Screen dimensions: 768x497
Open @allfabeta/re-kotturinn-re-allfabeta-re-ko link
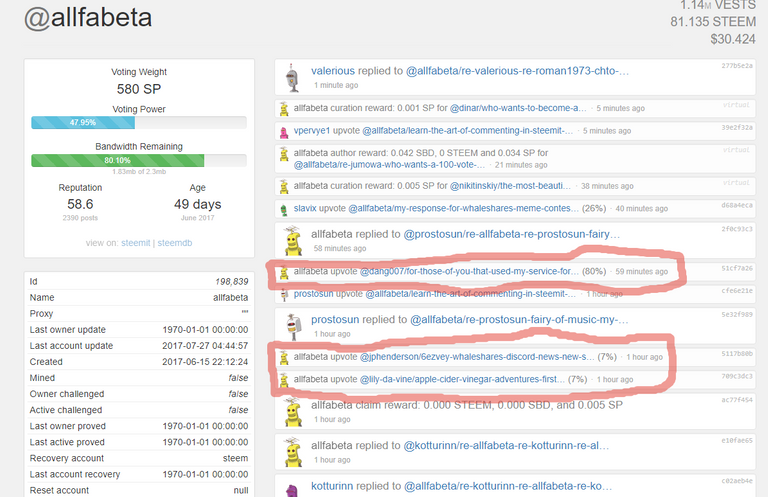coord(508,486)
